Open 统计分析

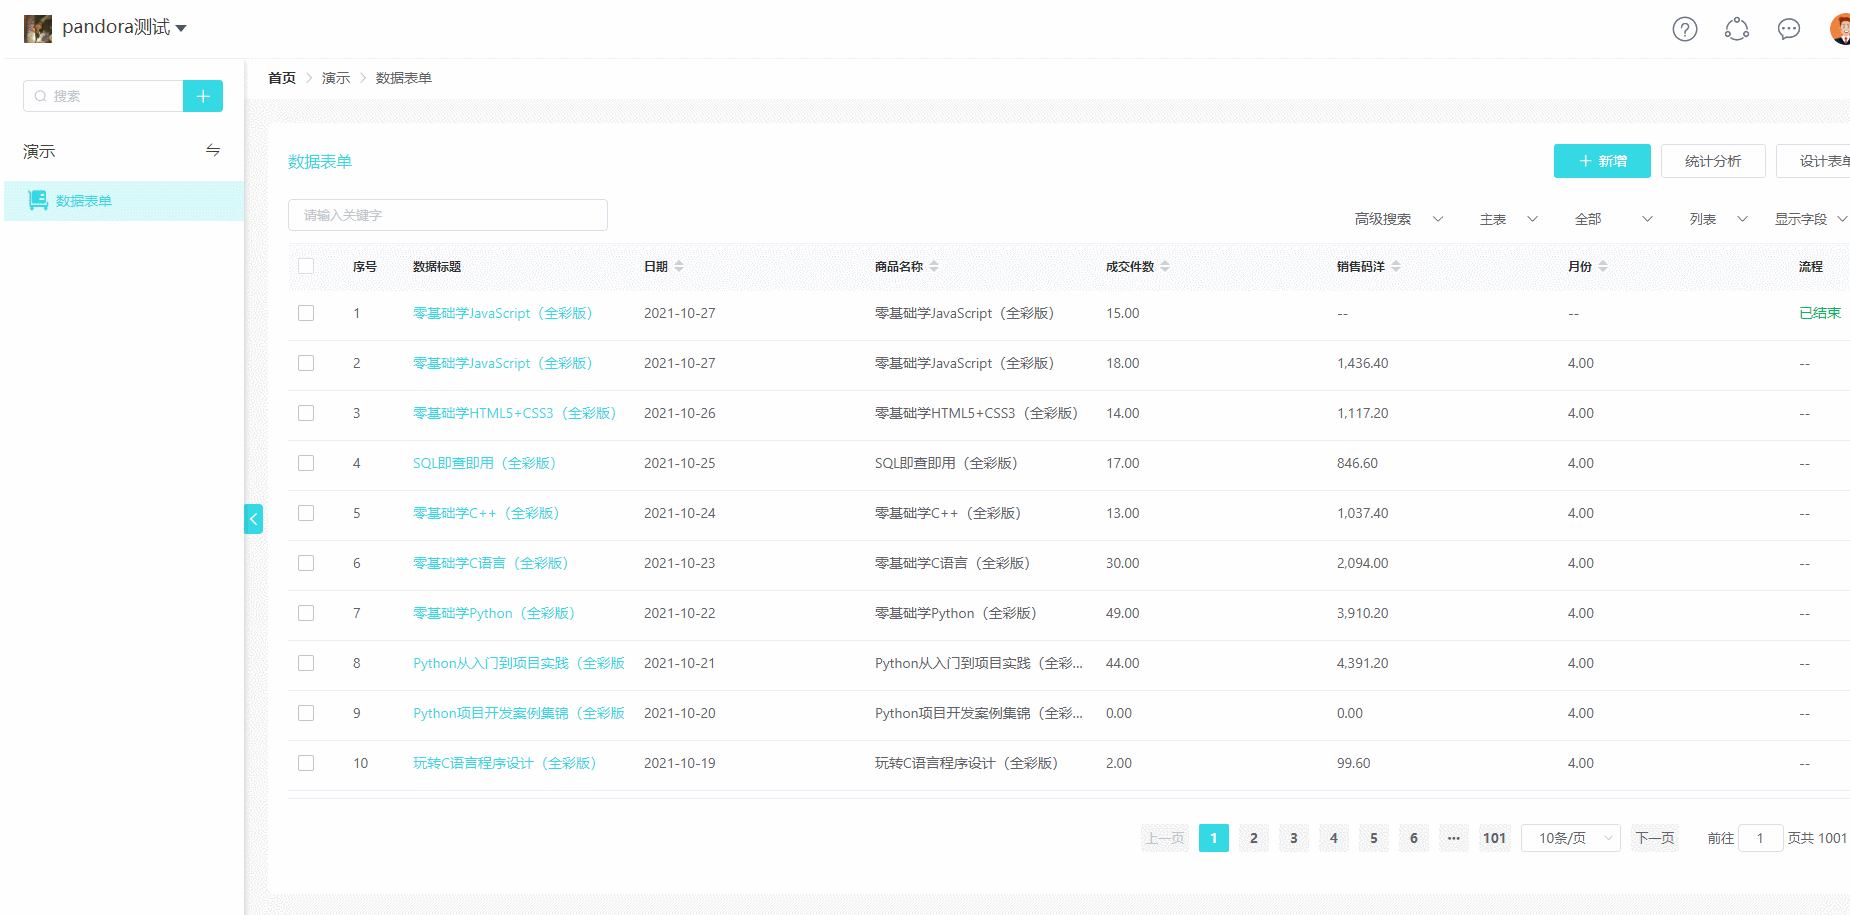1713,161
